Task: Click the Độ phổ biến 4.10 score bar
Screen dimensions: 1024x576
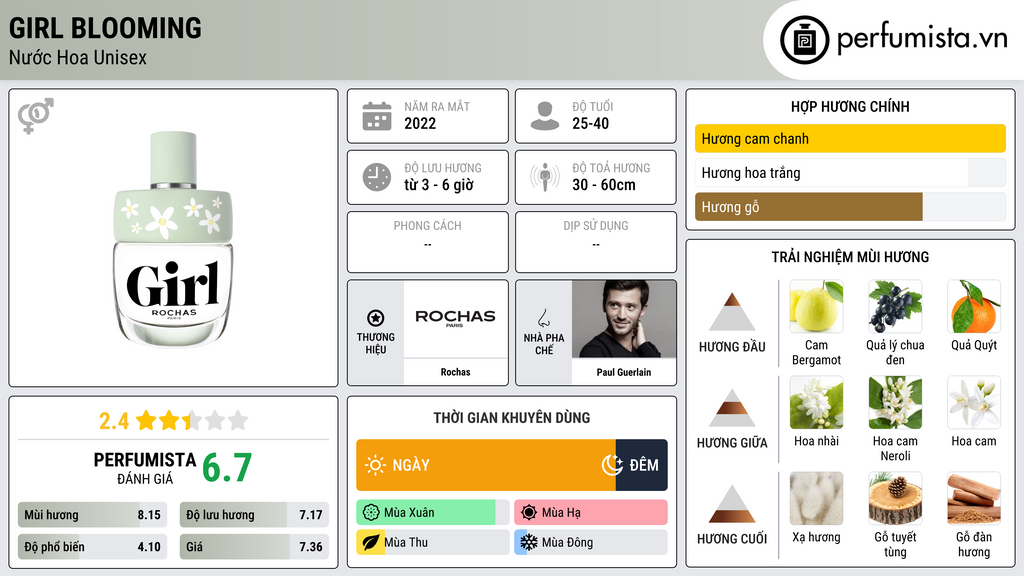Action: point(92,547)
